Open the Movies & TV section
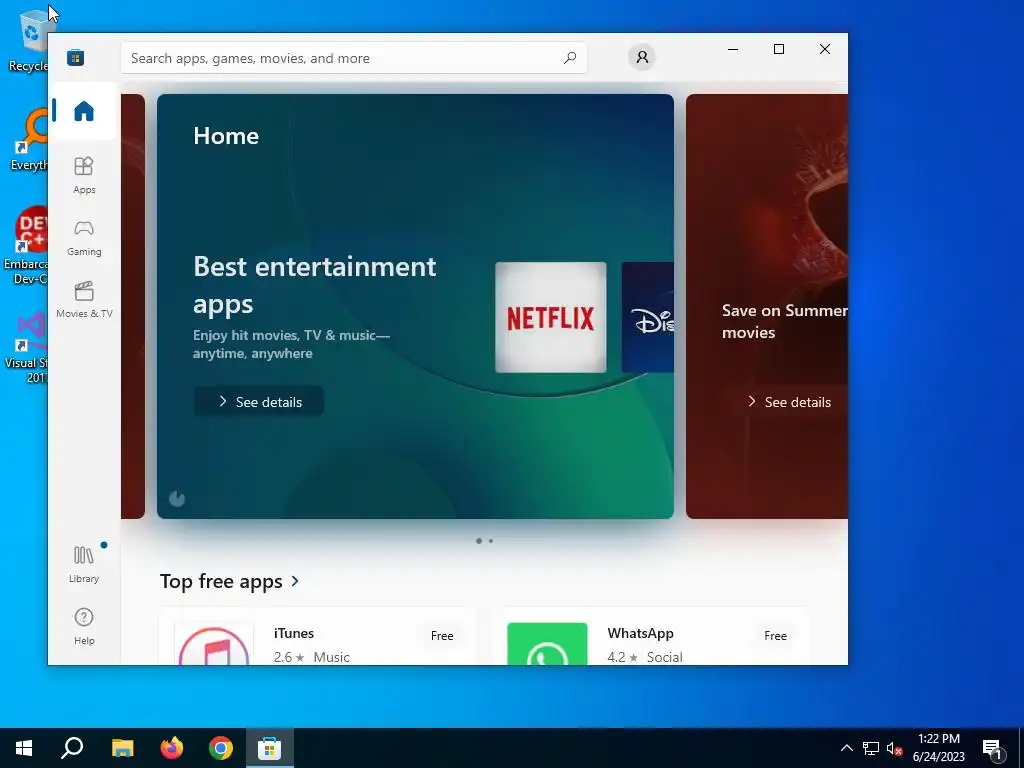1024x768 pixels. [x=84, y=300]
